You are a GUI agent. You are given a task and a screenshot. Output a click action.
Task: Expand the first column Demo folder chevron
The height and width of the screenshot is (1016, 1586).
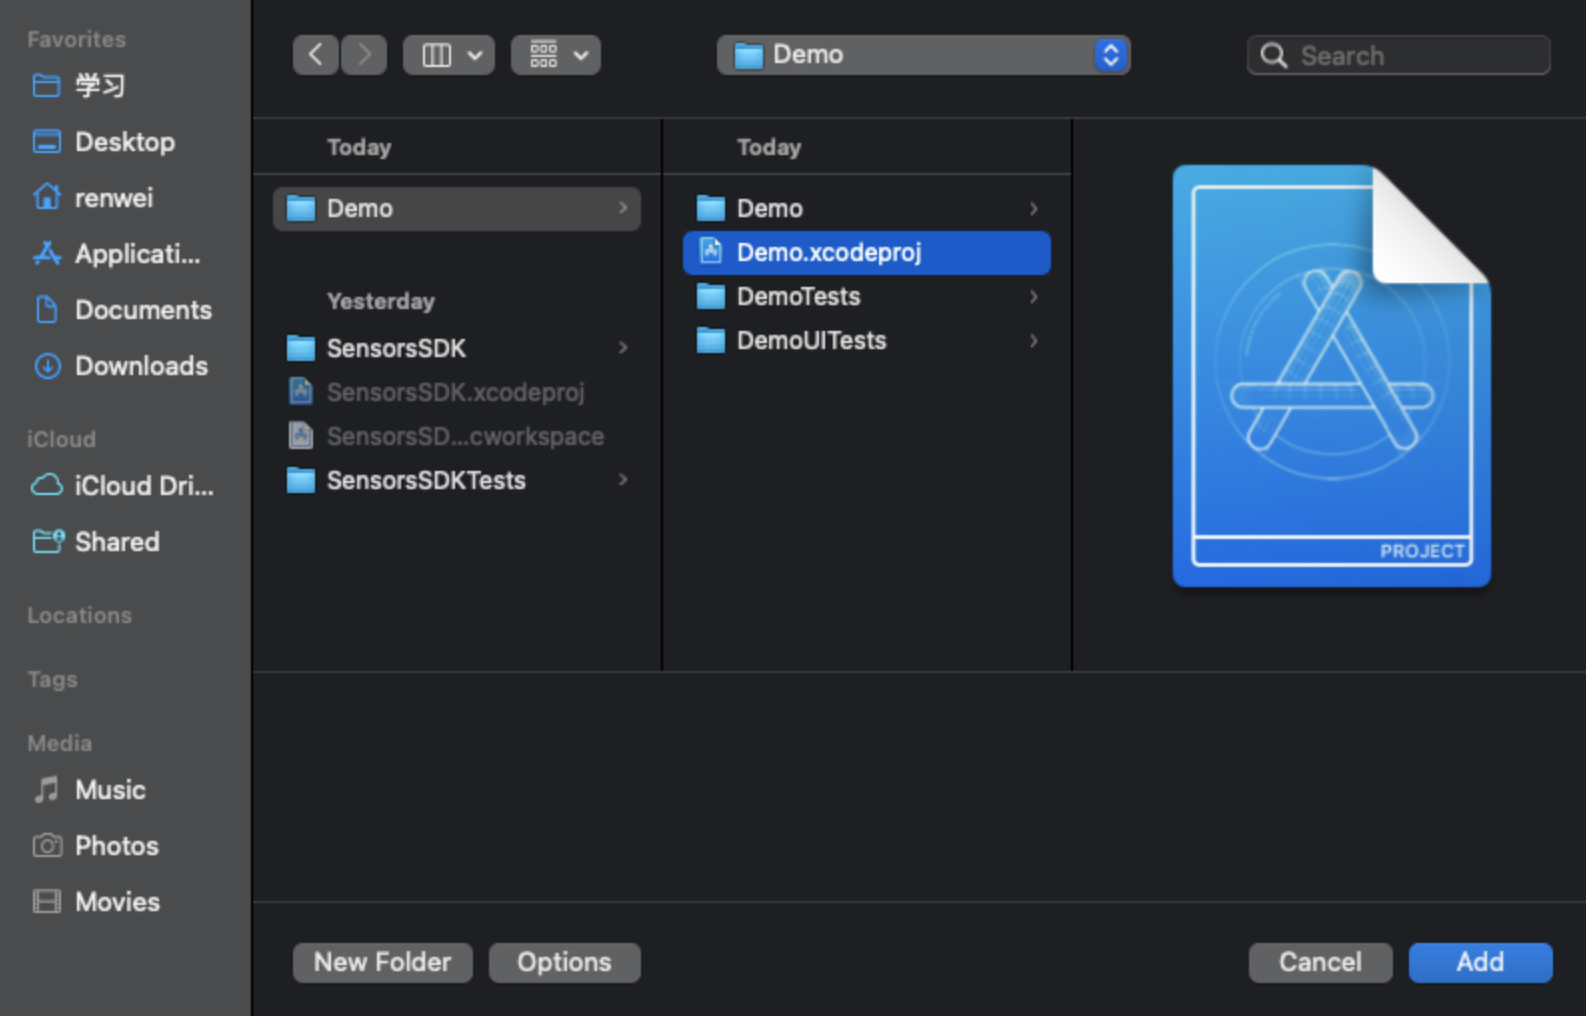(623, 208)
